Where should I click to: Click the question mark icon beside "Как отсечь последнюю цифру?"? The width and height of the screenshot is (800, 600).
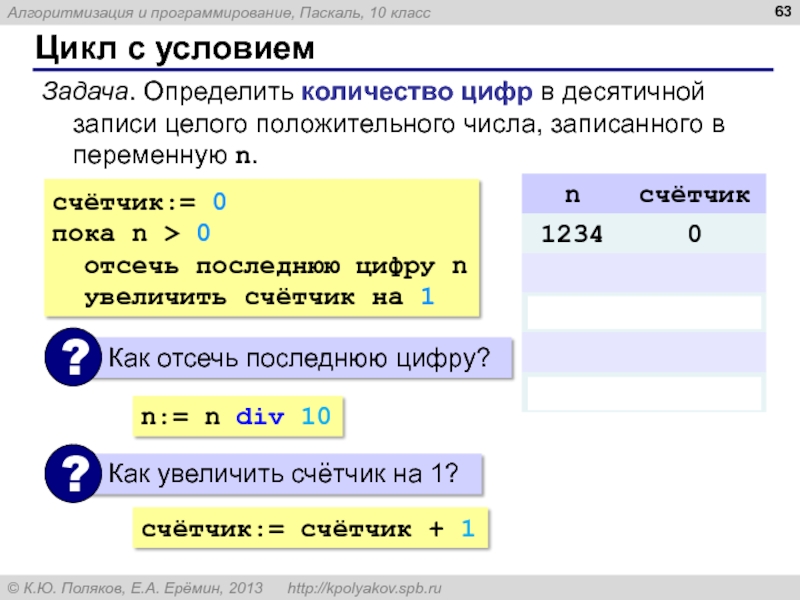(72, 358)
